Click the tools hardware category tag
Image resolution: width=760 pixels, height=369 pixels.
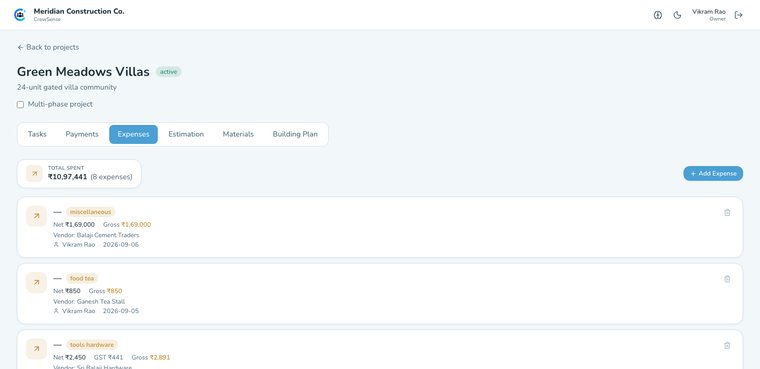click(92, 345)
